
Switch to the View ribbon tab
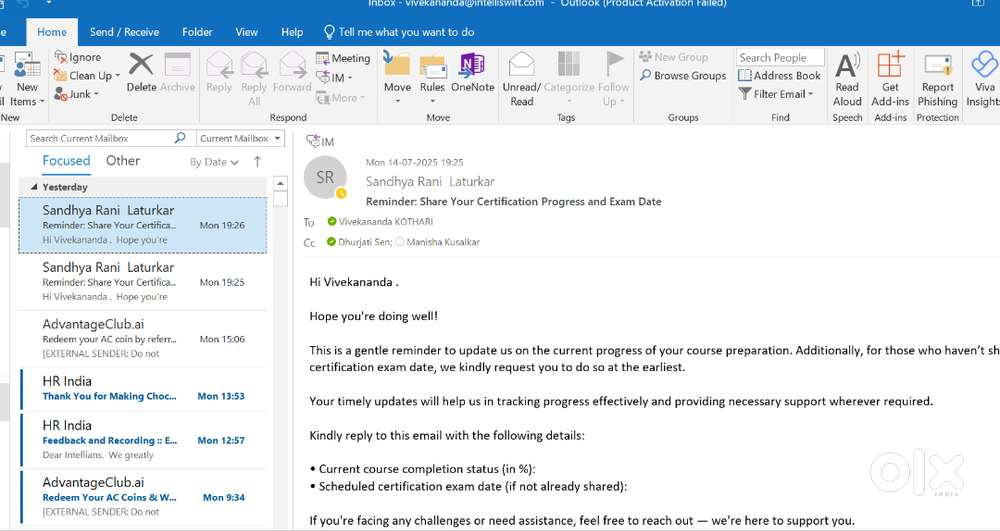[246, 32]
